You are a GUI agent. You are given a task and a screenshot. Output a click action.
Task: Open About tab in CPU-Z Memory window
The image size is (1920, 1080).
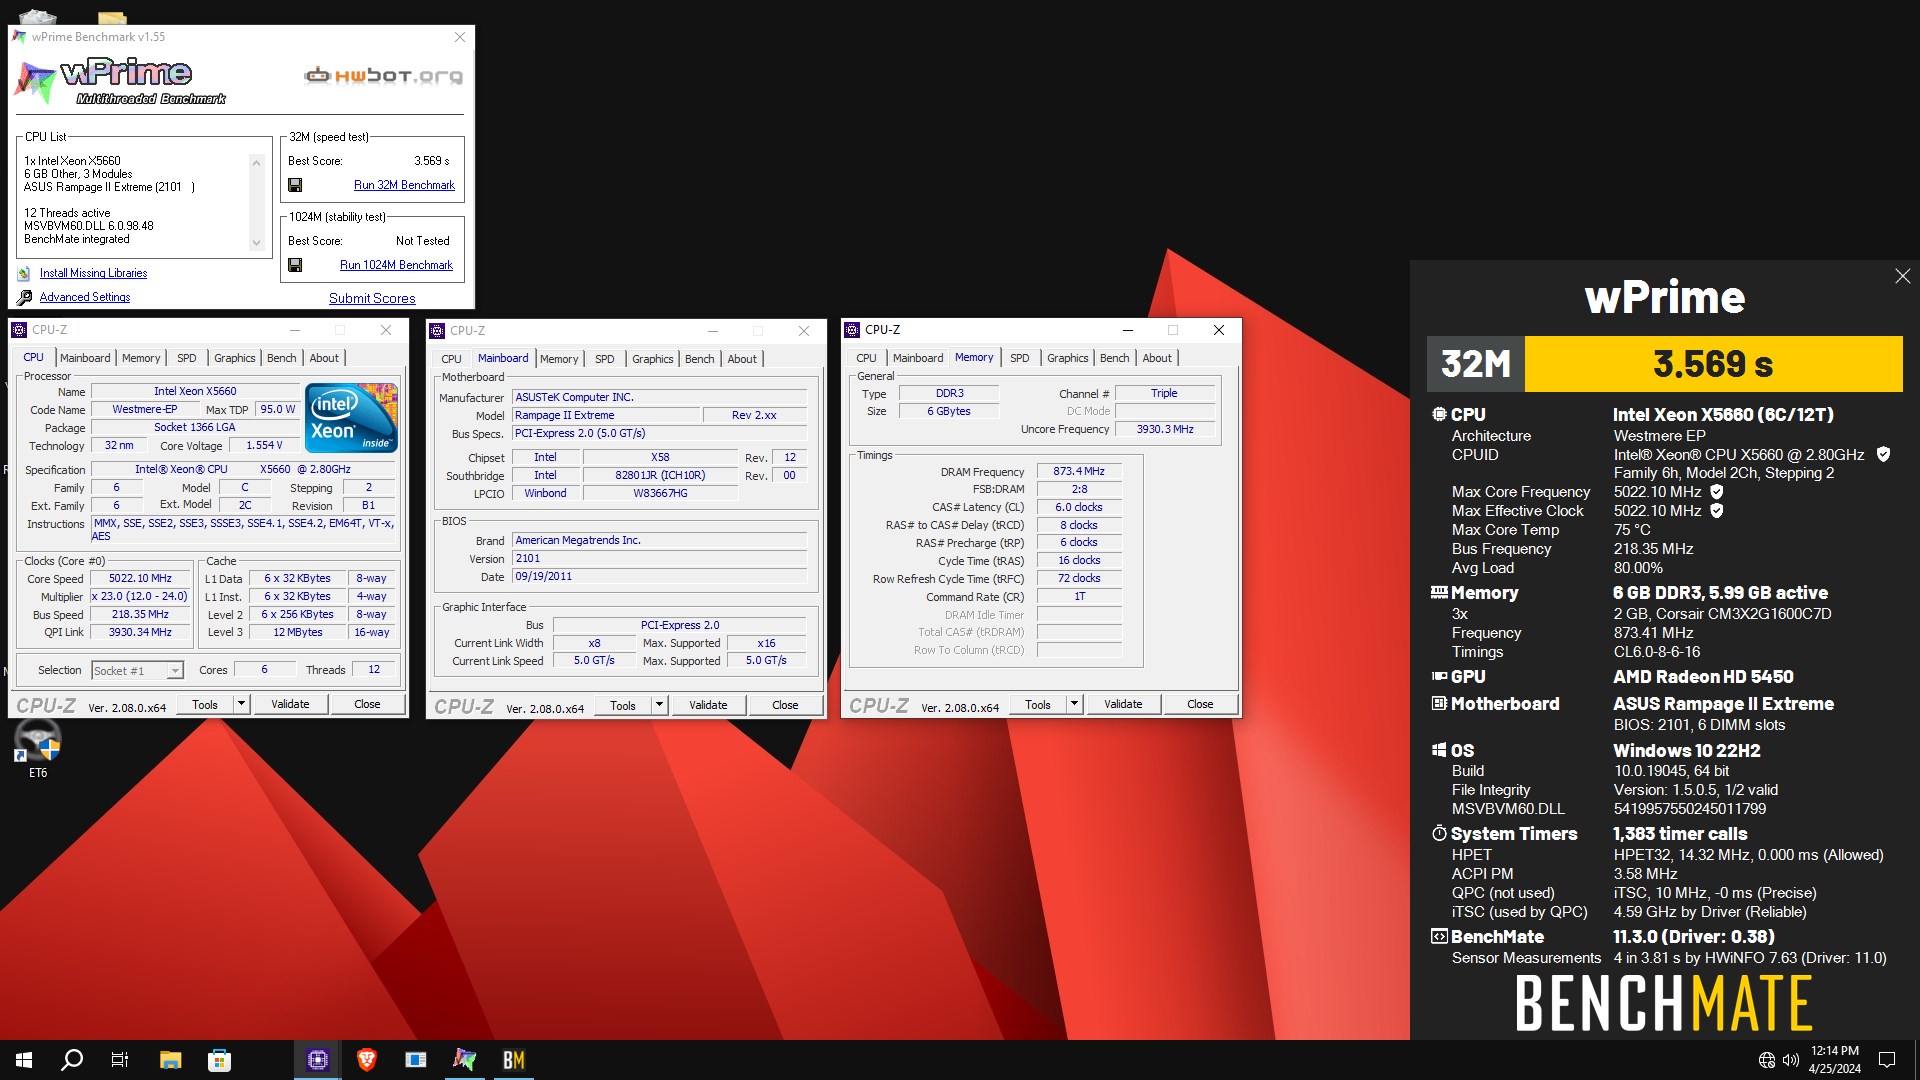click(x=1157, y=358)
